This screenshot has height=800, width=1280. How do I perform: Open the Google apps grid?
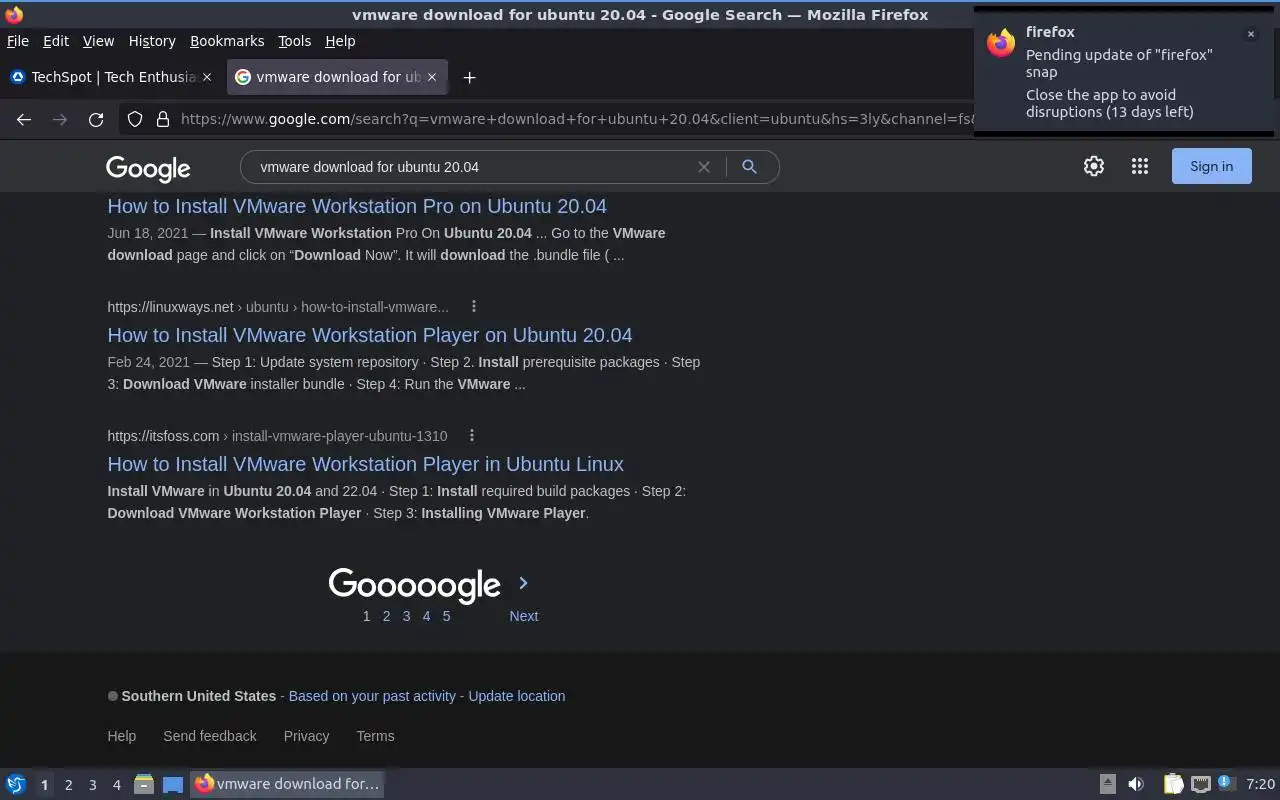click(1140, 167)
